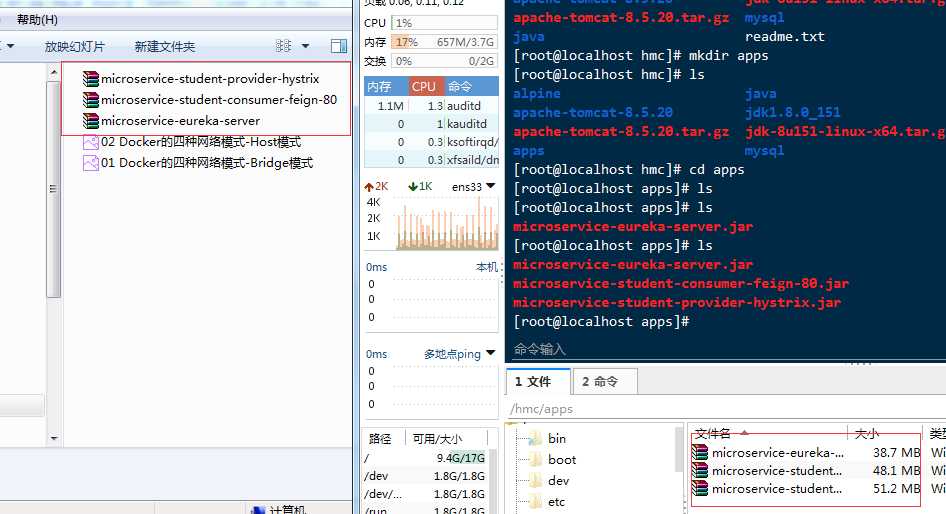Screen dimensions: 946x514
Task: Click the 内存 usage bar showing 17%
Action: [444, 42]
